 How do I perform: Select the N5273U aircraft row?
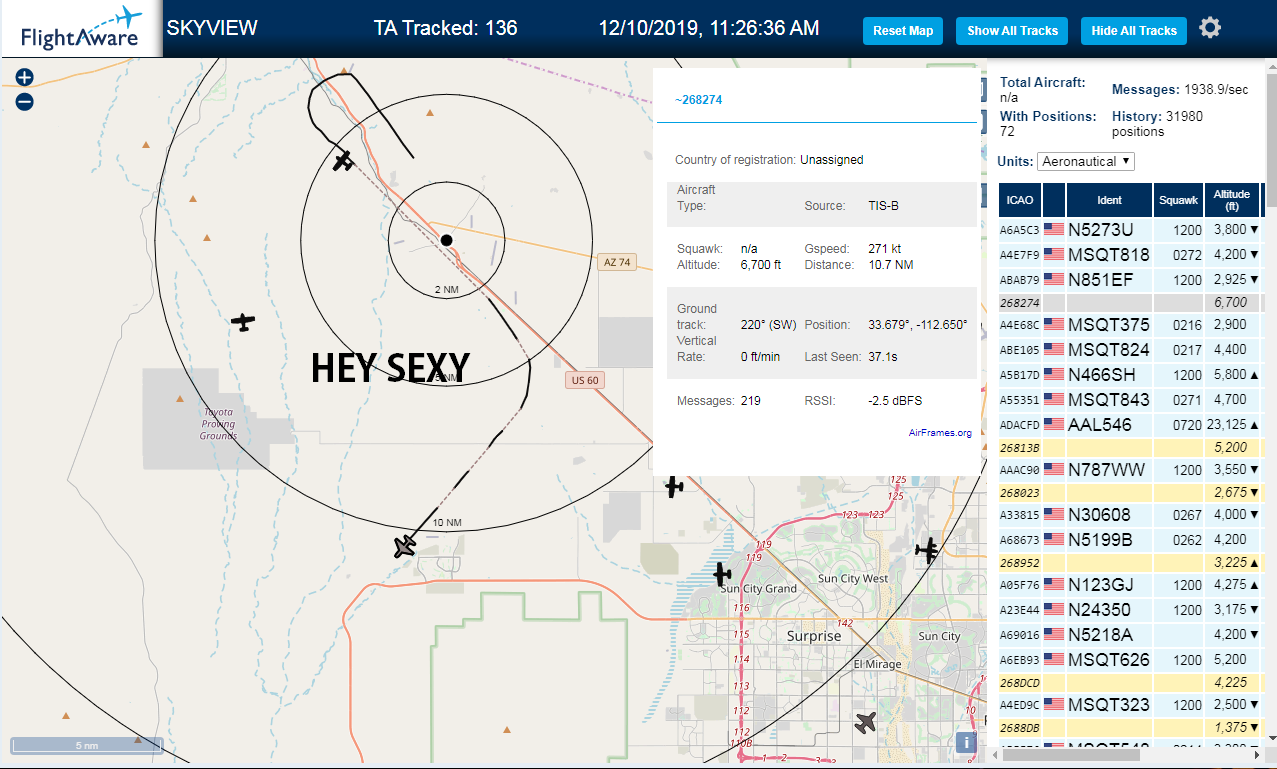click(1130, 229)
